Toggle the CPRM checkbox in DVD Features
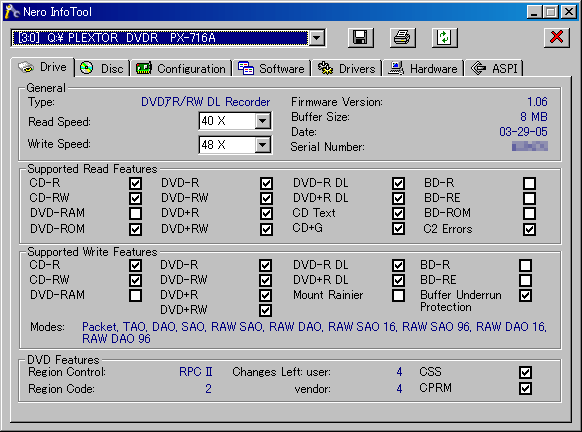This screenshot has width=582, height=432. pyautogui.click(x=526, y=389)
